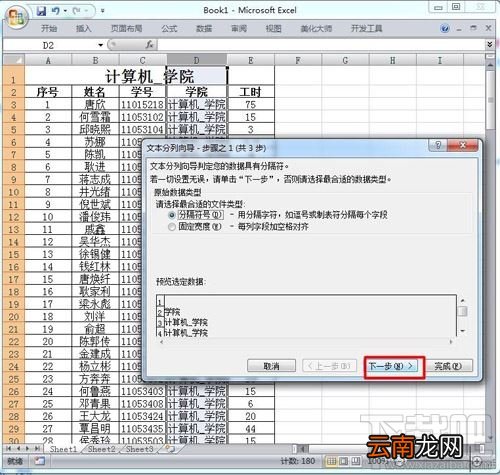Switch to Sheet1 tab

[63, 449]
